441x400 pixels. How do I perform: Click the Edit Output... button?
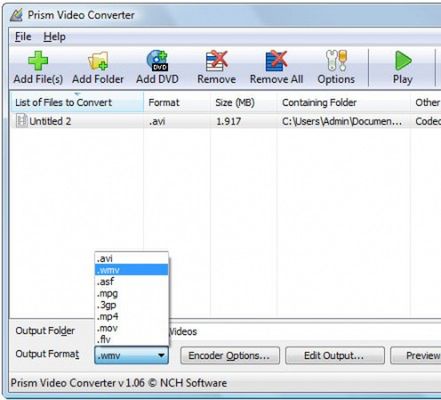(x=335, y=356)
